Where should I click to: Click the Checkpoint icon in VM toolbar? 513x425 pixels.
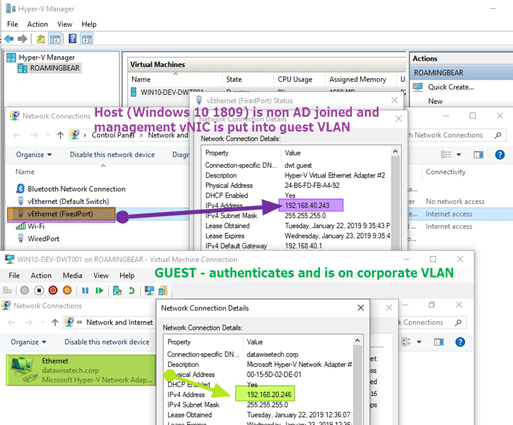117,290
